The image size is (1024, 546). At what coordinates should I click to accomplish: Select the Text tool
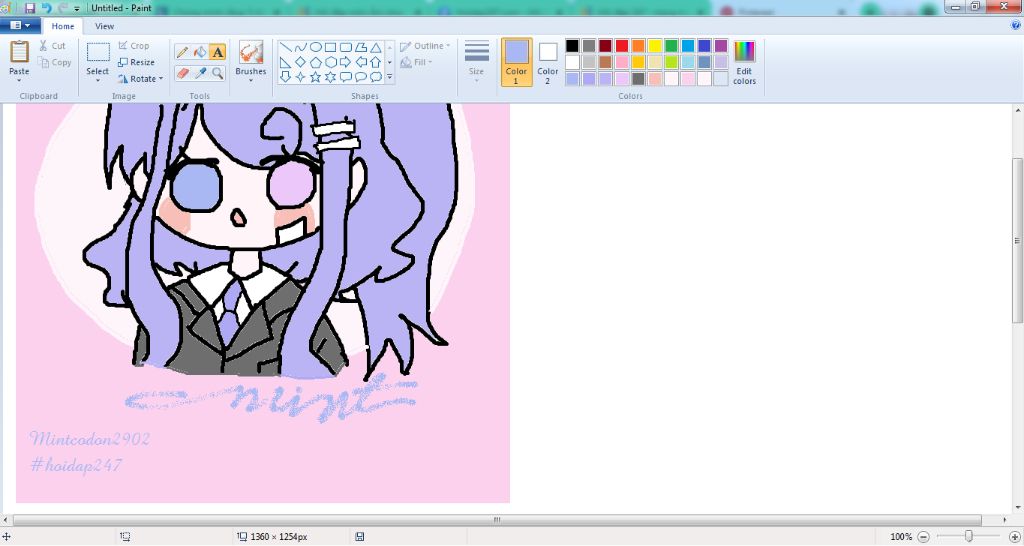pos(217,52)
